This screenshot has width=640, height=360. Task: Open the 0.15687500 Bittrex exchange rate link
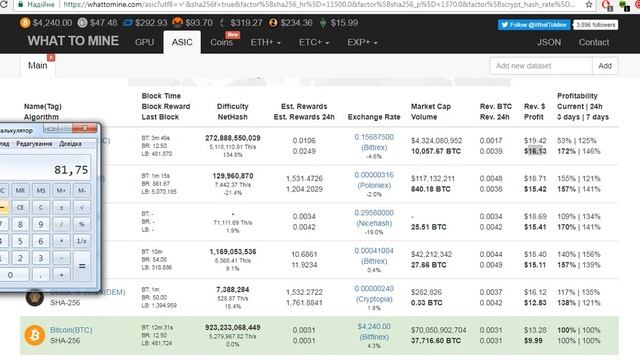point(374,142)
